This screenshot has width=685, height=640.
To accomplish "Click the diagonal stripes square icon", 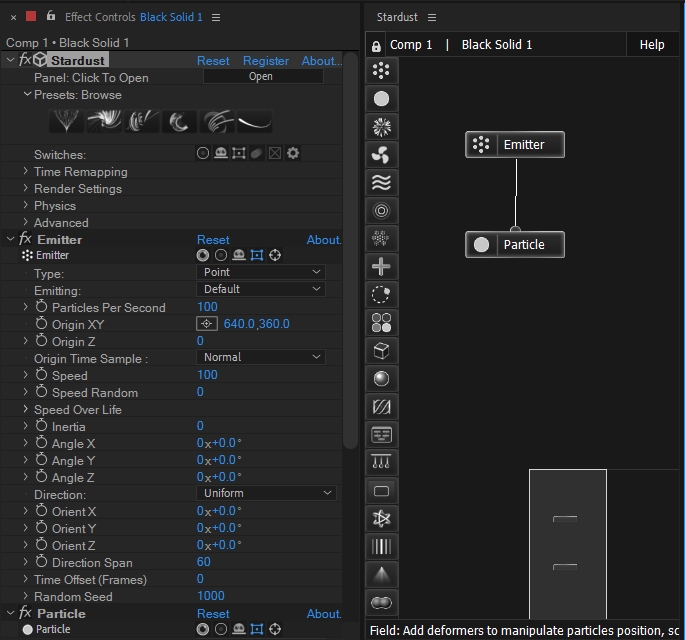I will tap(381, 407).
